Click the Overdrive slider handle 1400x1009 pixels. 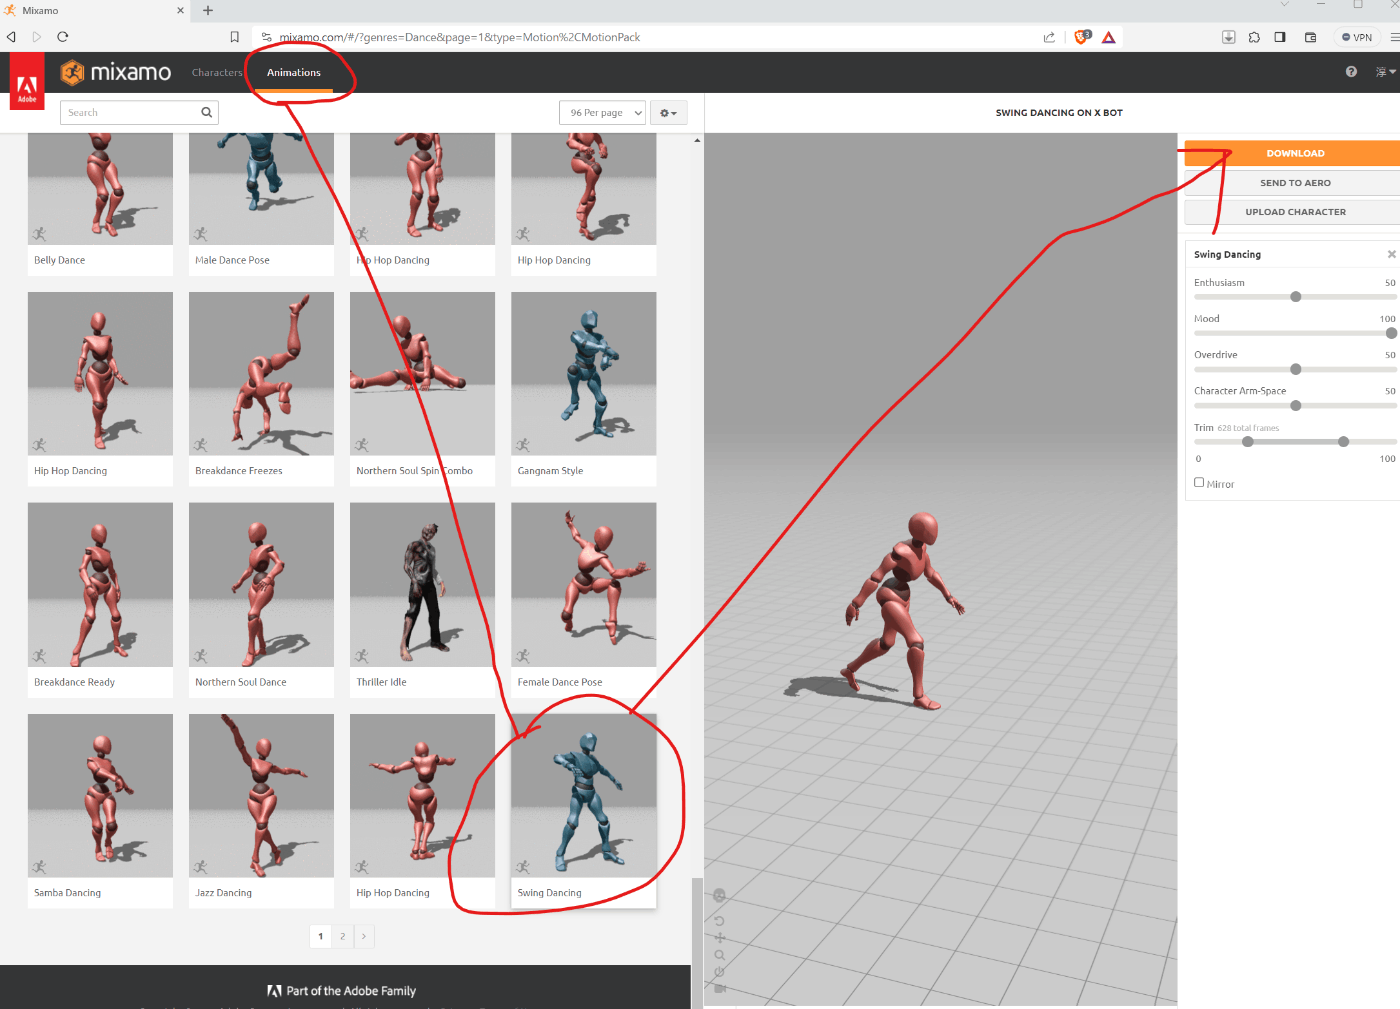point(1296,369)
